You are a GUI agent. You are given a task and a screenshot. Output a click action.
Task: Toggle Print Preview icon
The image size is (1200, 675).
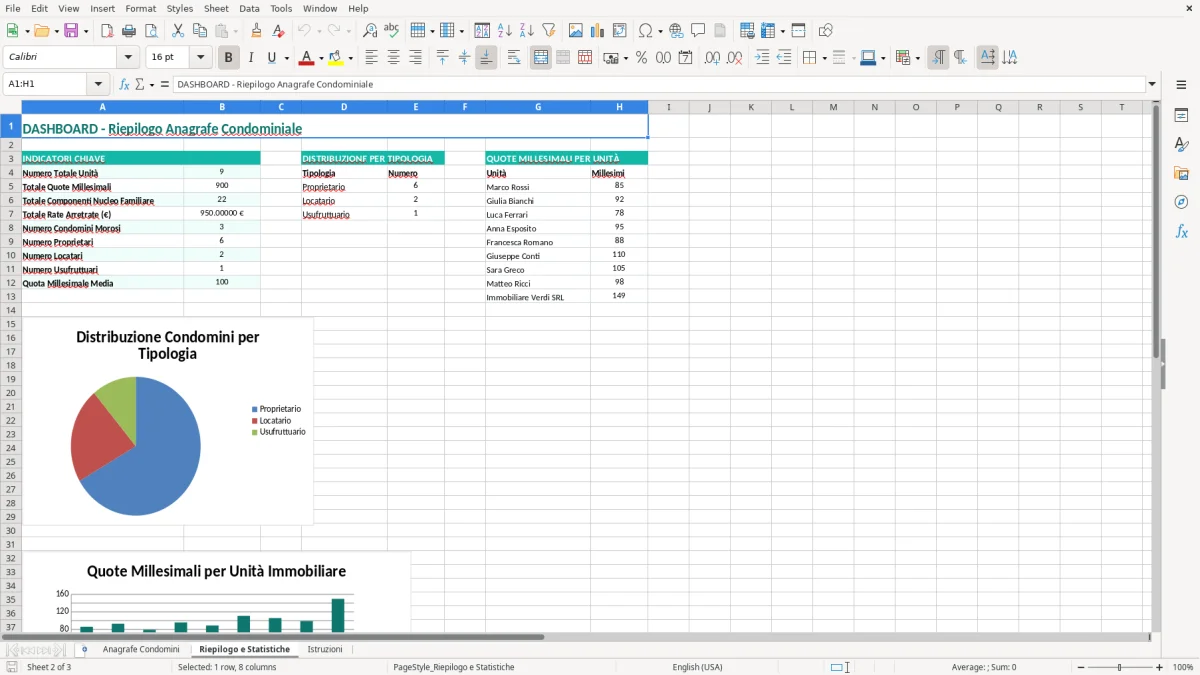151,31
